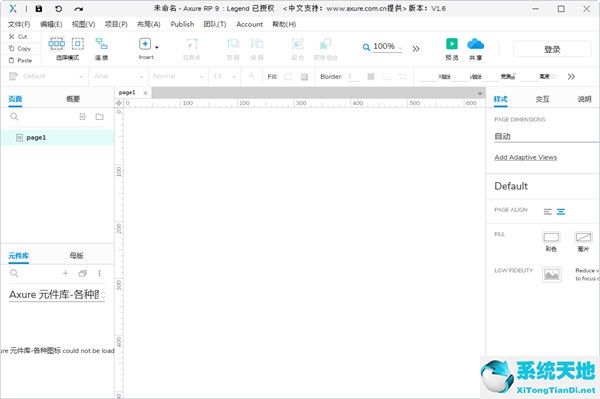Click the text color A icon
The image size is (600, 399).
[x=251, y=76]
